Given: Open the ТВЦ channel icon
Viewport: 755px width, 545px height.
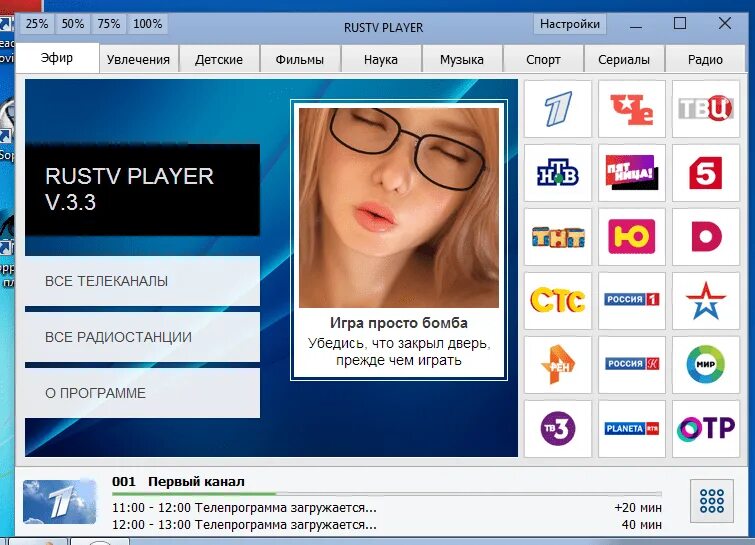Looking at the screenshot, I should tap(706, 109).
